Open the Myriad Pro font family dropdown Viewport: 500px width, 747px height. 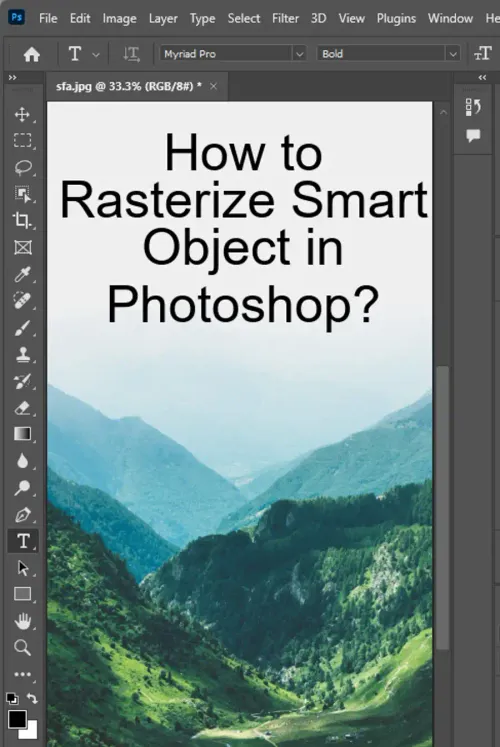pyautogui.click(x=299, y=54)
